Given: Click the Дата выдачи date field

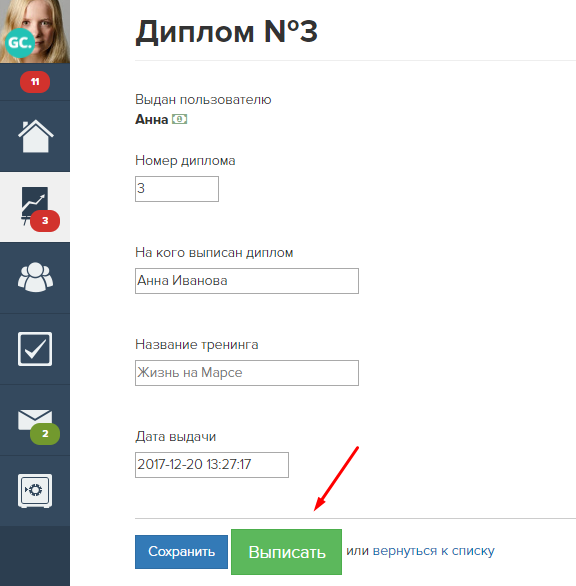Looking at the screenshot, I should click(212, 465).
